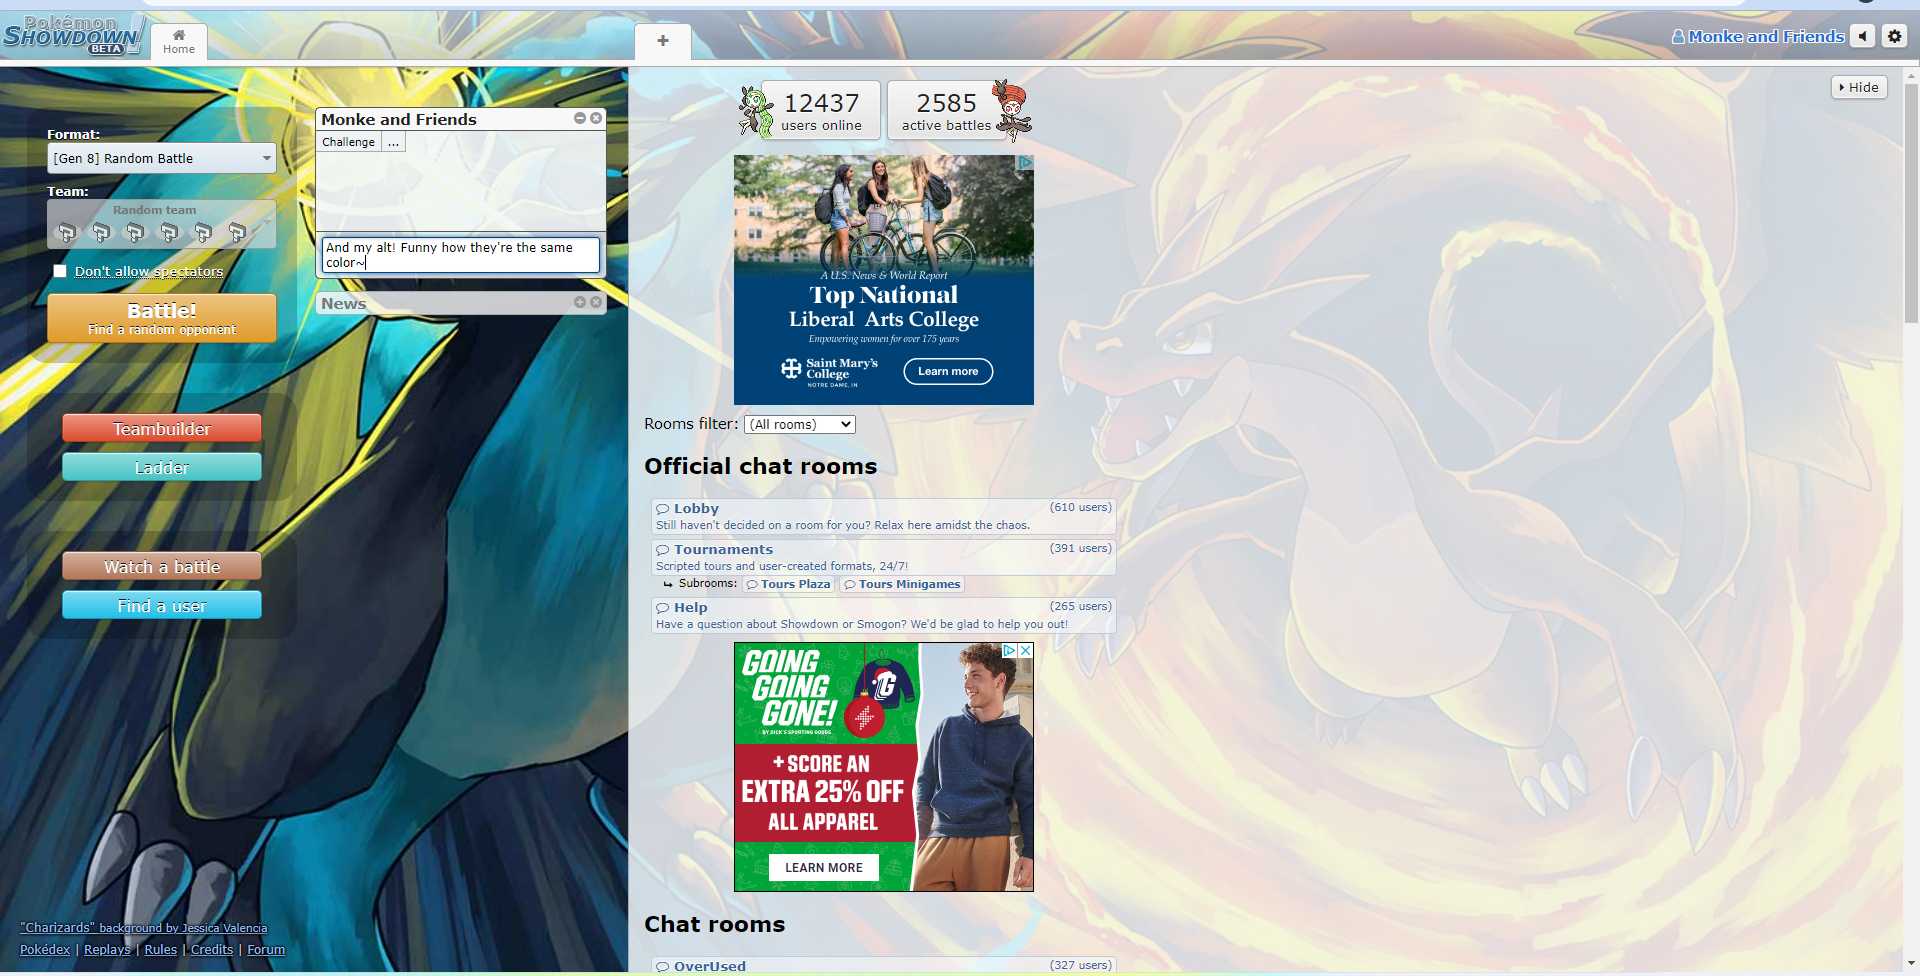The image size is (1920, 976).
Task: Join the Tournaments chat room
Action: [883, 557]
